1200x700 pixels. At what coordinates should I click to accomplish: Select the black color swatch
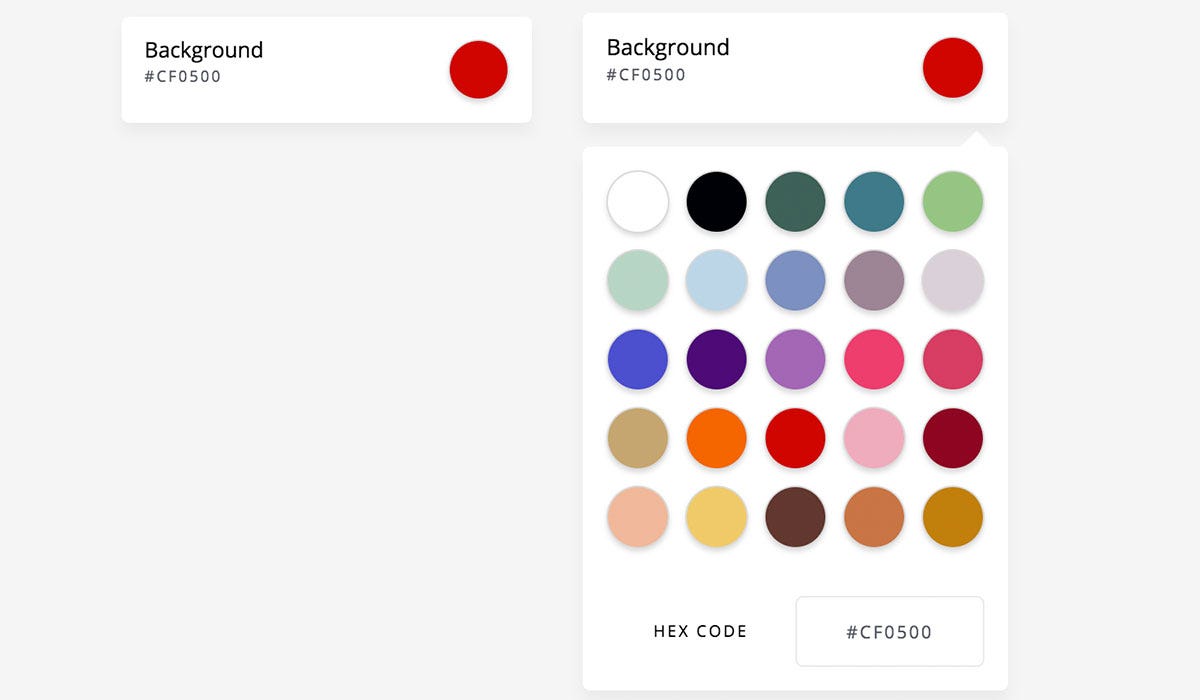pyautogui.click(x=716, y=201)
